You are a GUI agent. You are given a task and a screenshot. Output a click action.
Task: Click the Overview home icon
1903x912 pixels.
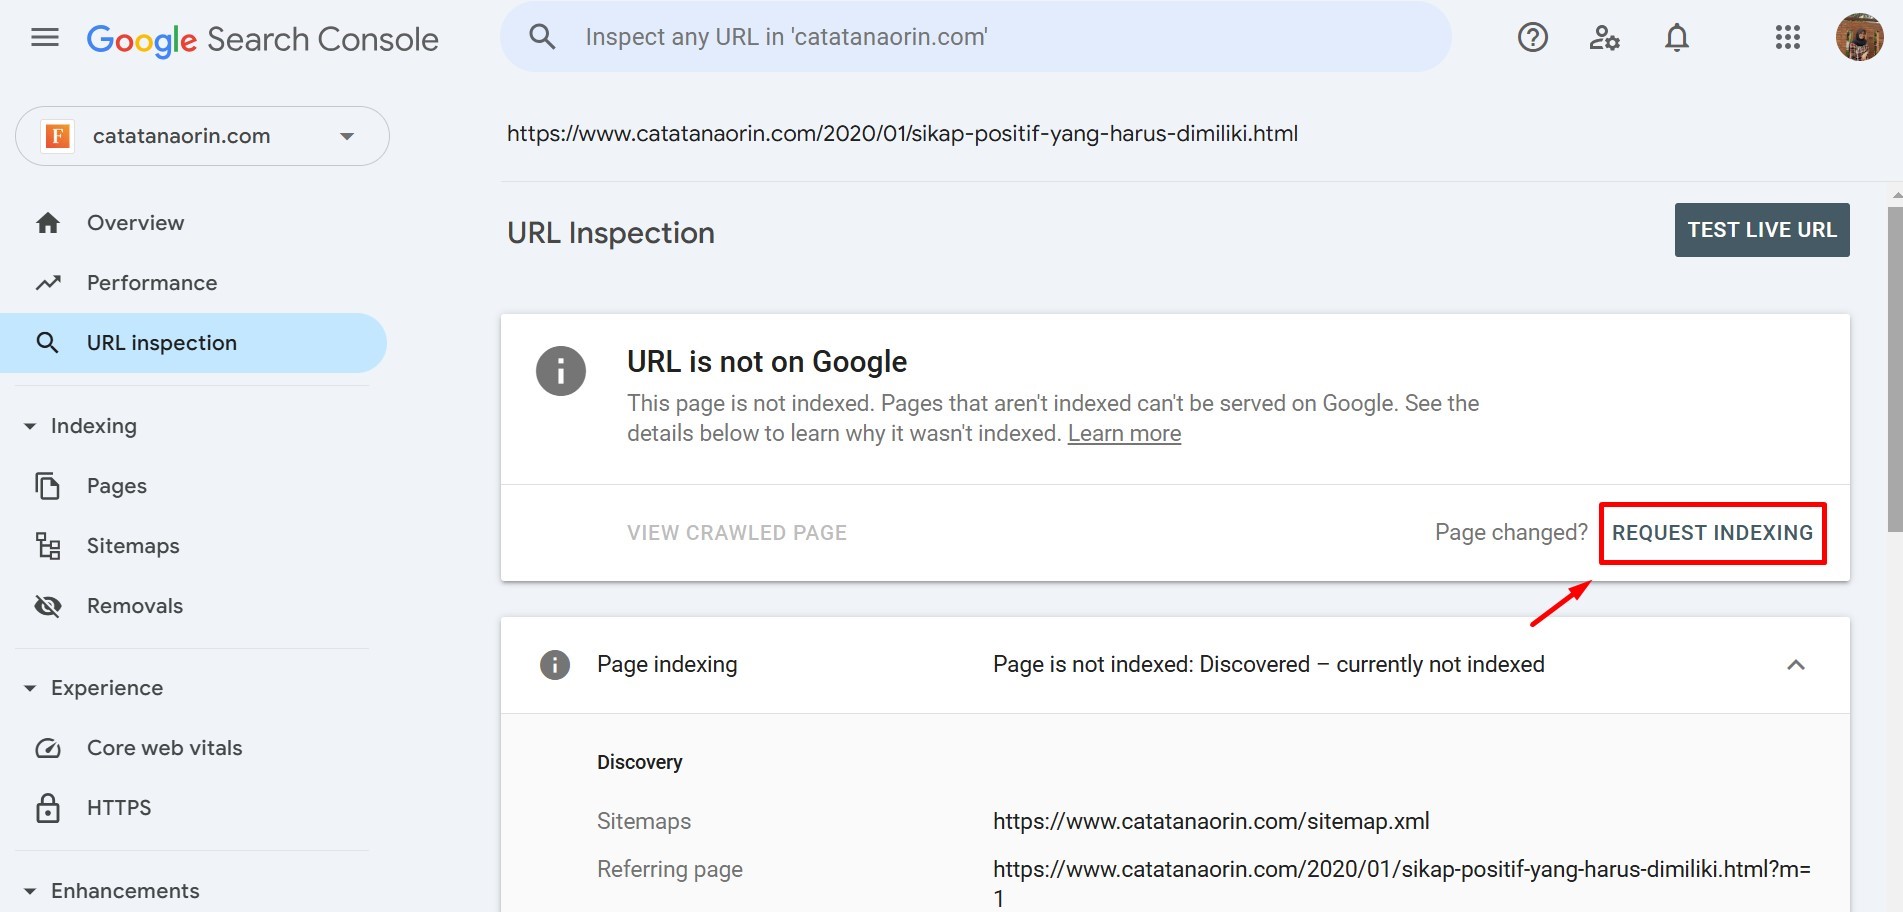coord(48,223)
